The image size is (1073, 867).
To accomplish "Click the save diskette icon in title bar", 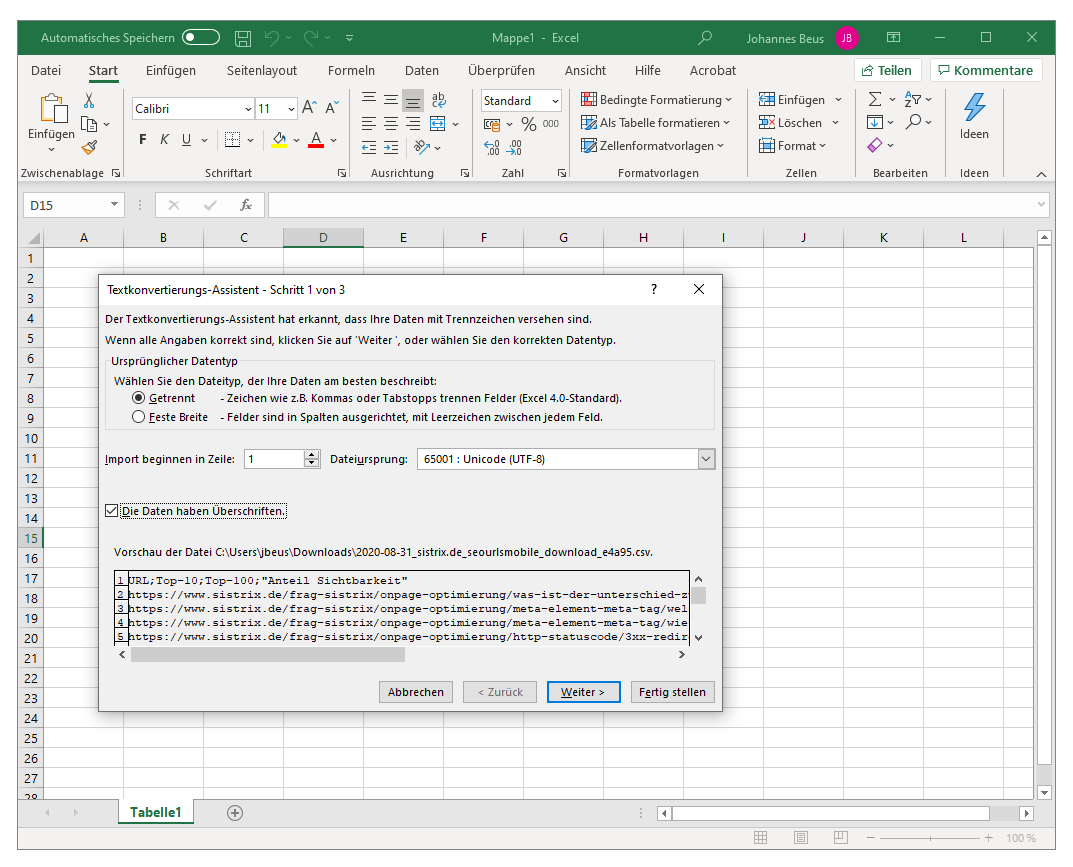I will click(x=243, y=38).
